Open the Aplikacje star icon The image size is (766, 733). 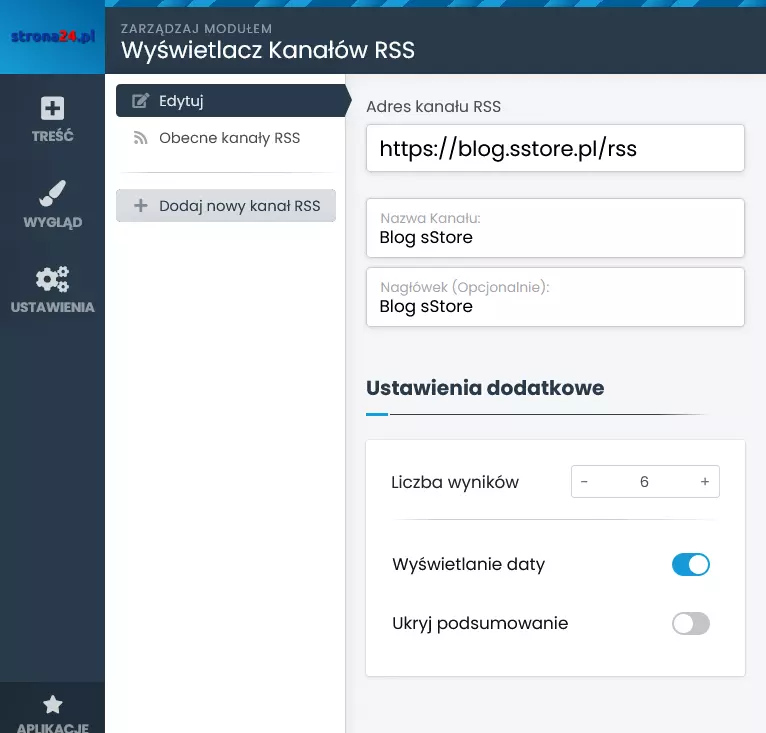tap(52, 705)
